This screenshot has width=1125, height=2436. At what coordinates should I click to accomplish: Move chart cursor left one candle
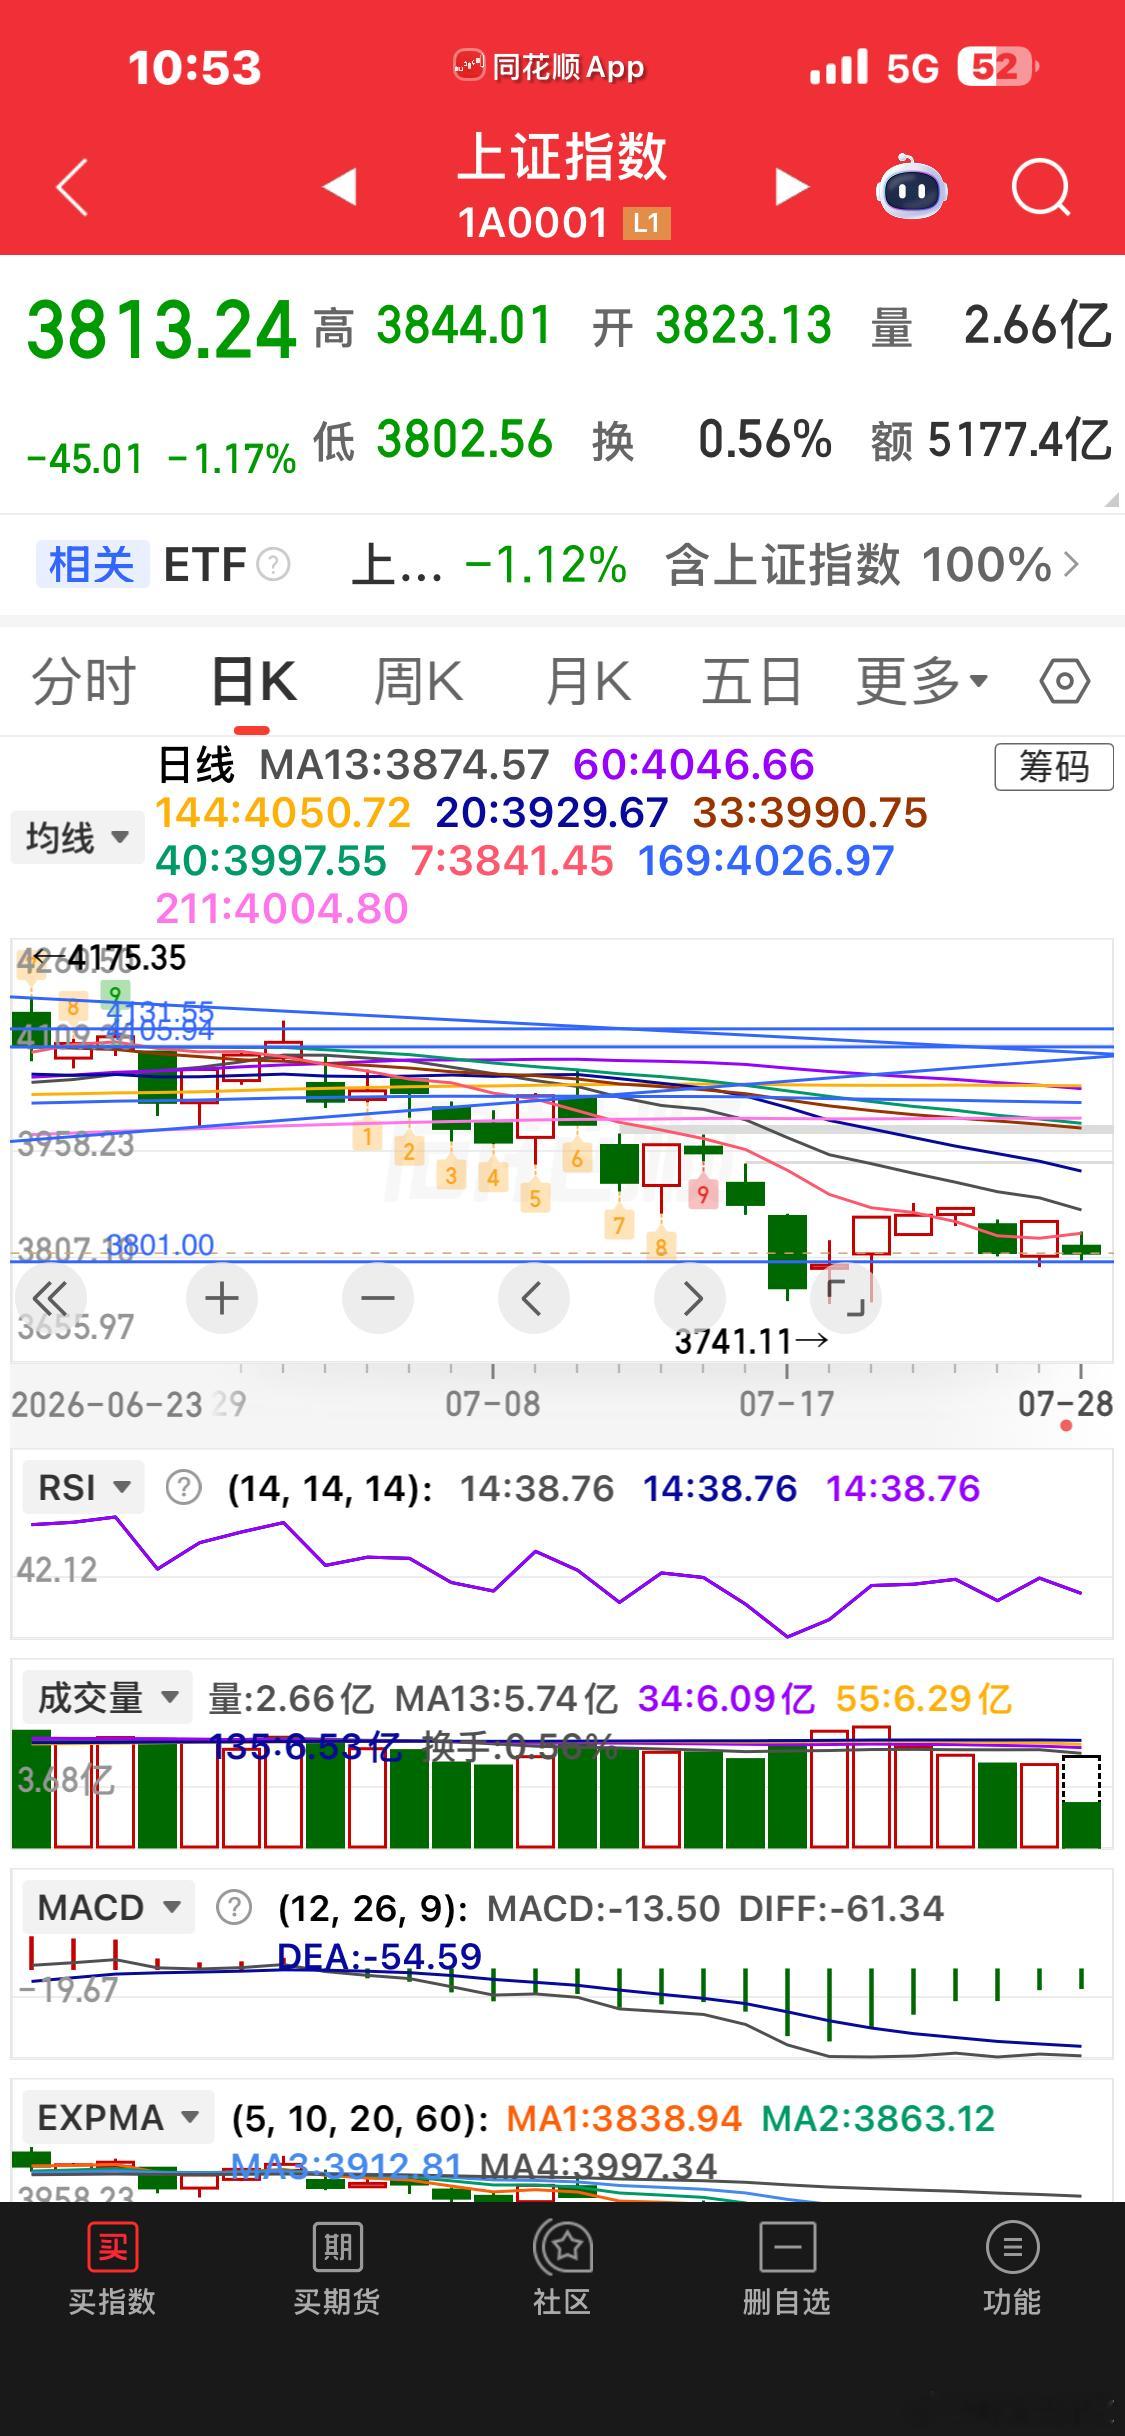pyautogui.click(x=533, y=1298)
